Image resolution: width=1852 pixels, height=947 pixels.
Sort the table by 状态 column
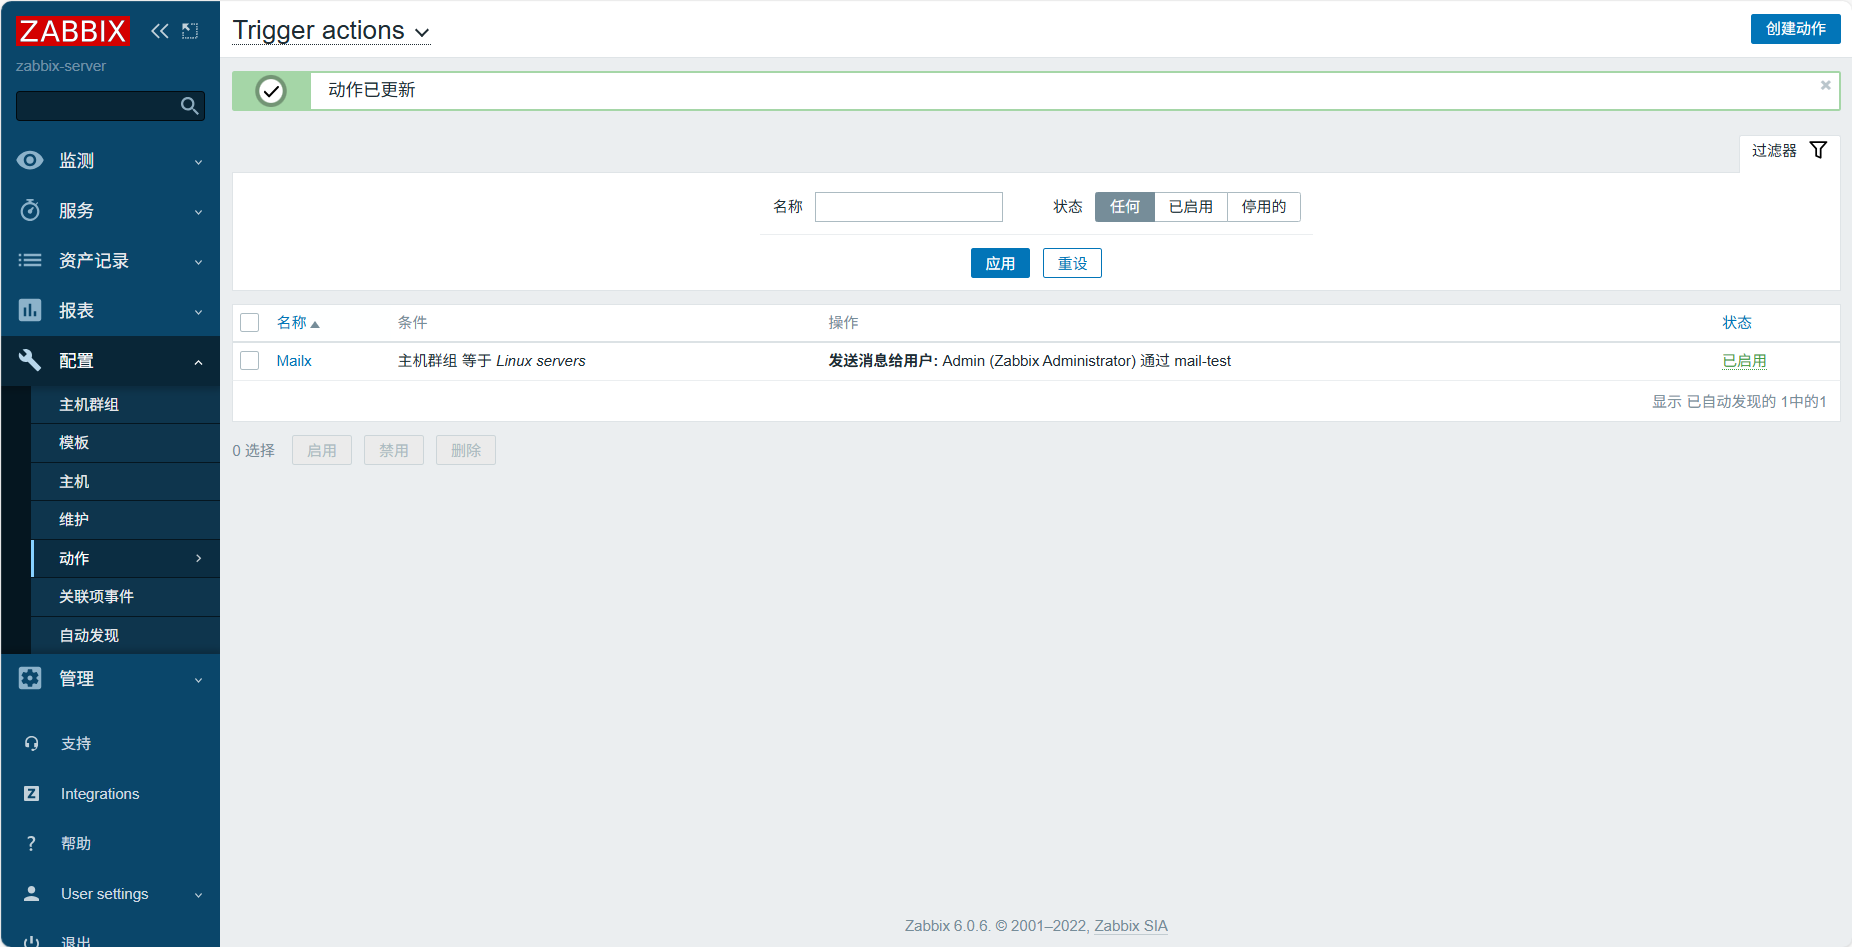(x=1737, y=322)
